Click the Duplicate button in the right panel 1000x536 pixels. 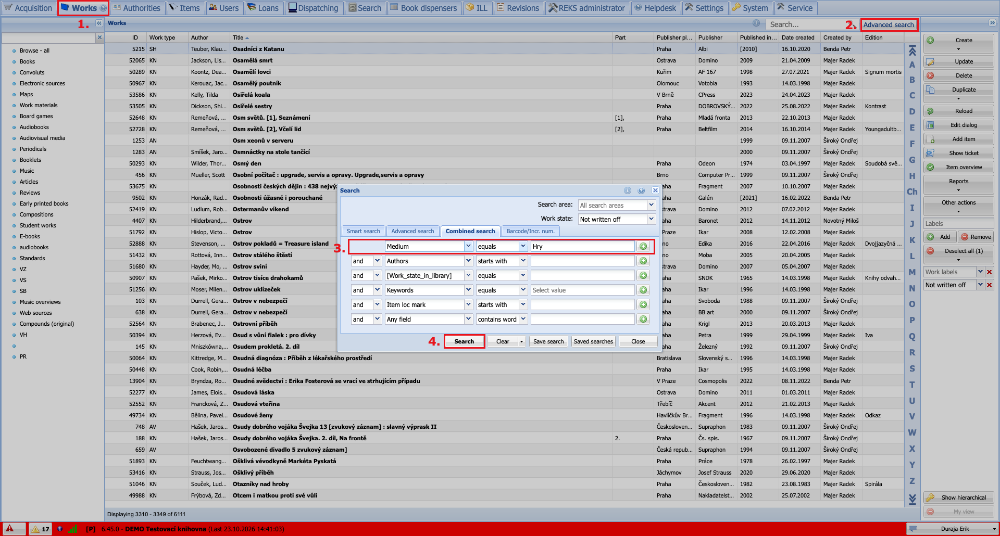tap(959, 93)
